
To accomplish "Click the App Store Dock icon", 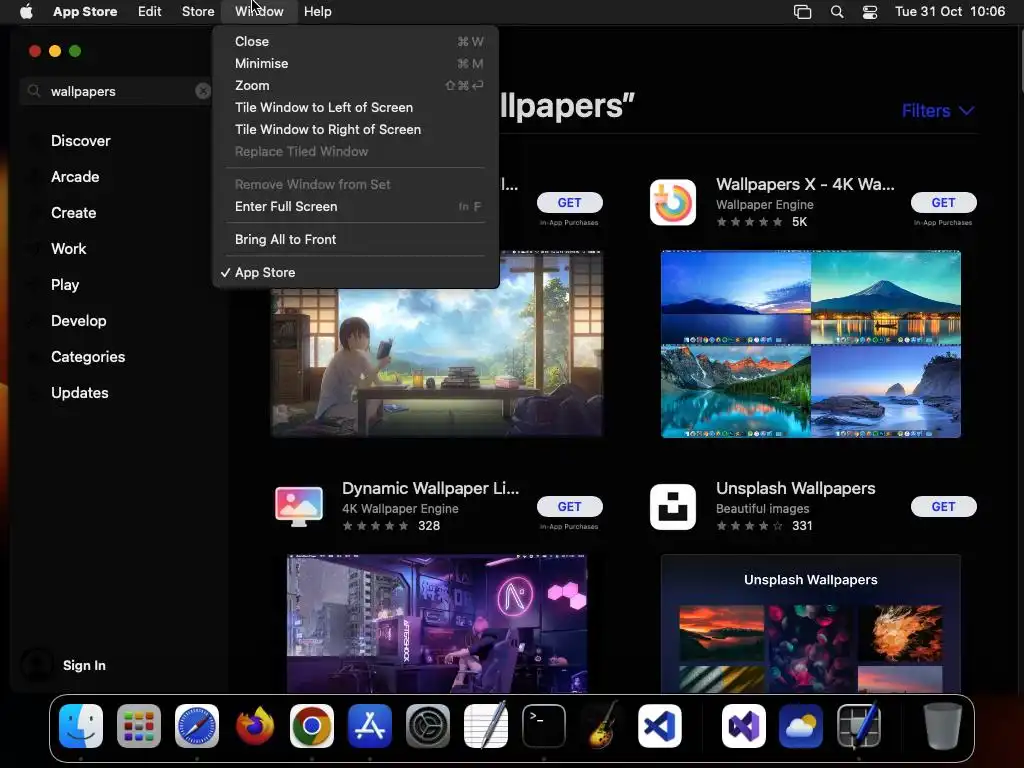I will point(370,726).
